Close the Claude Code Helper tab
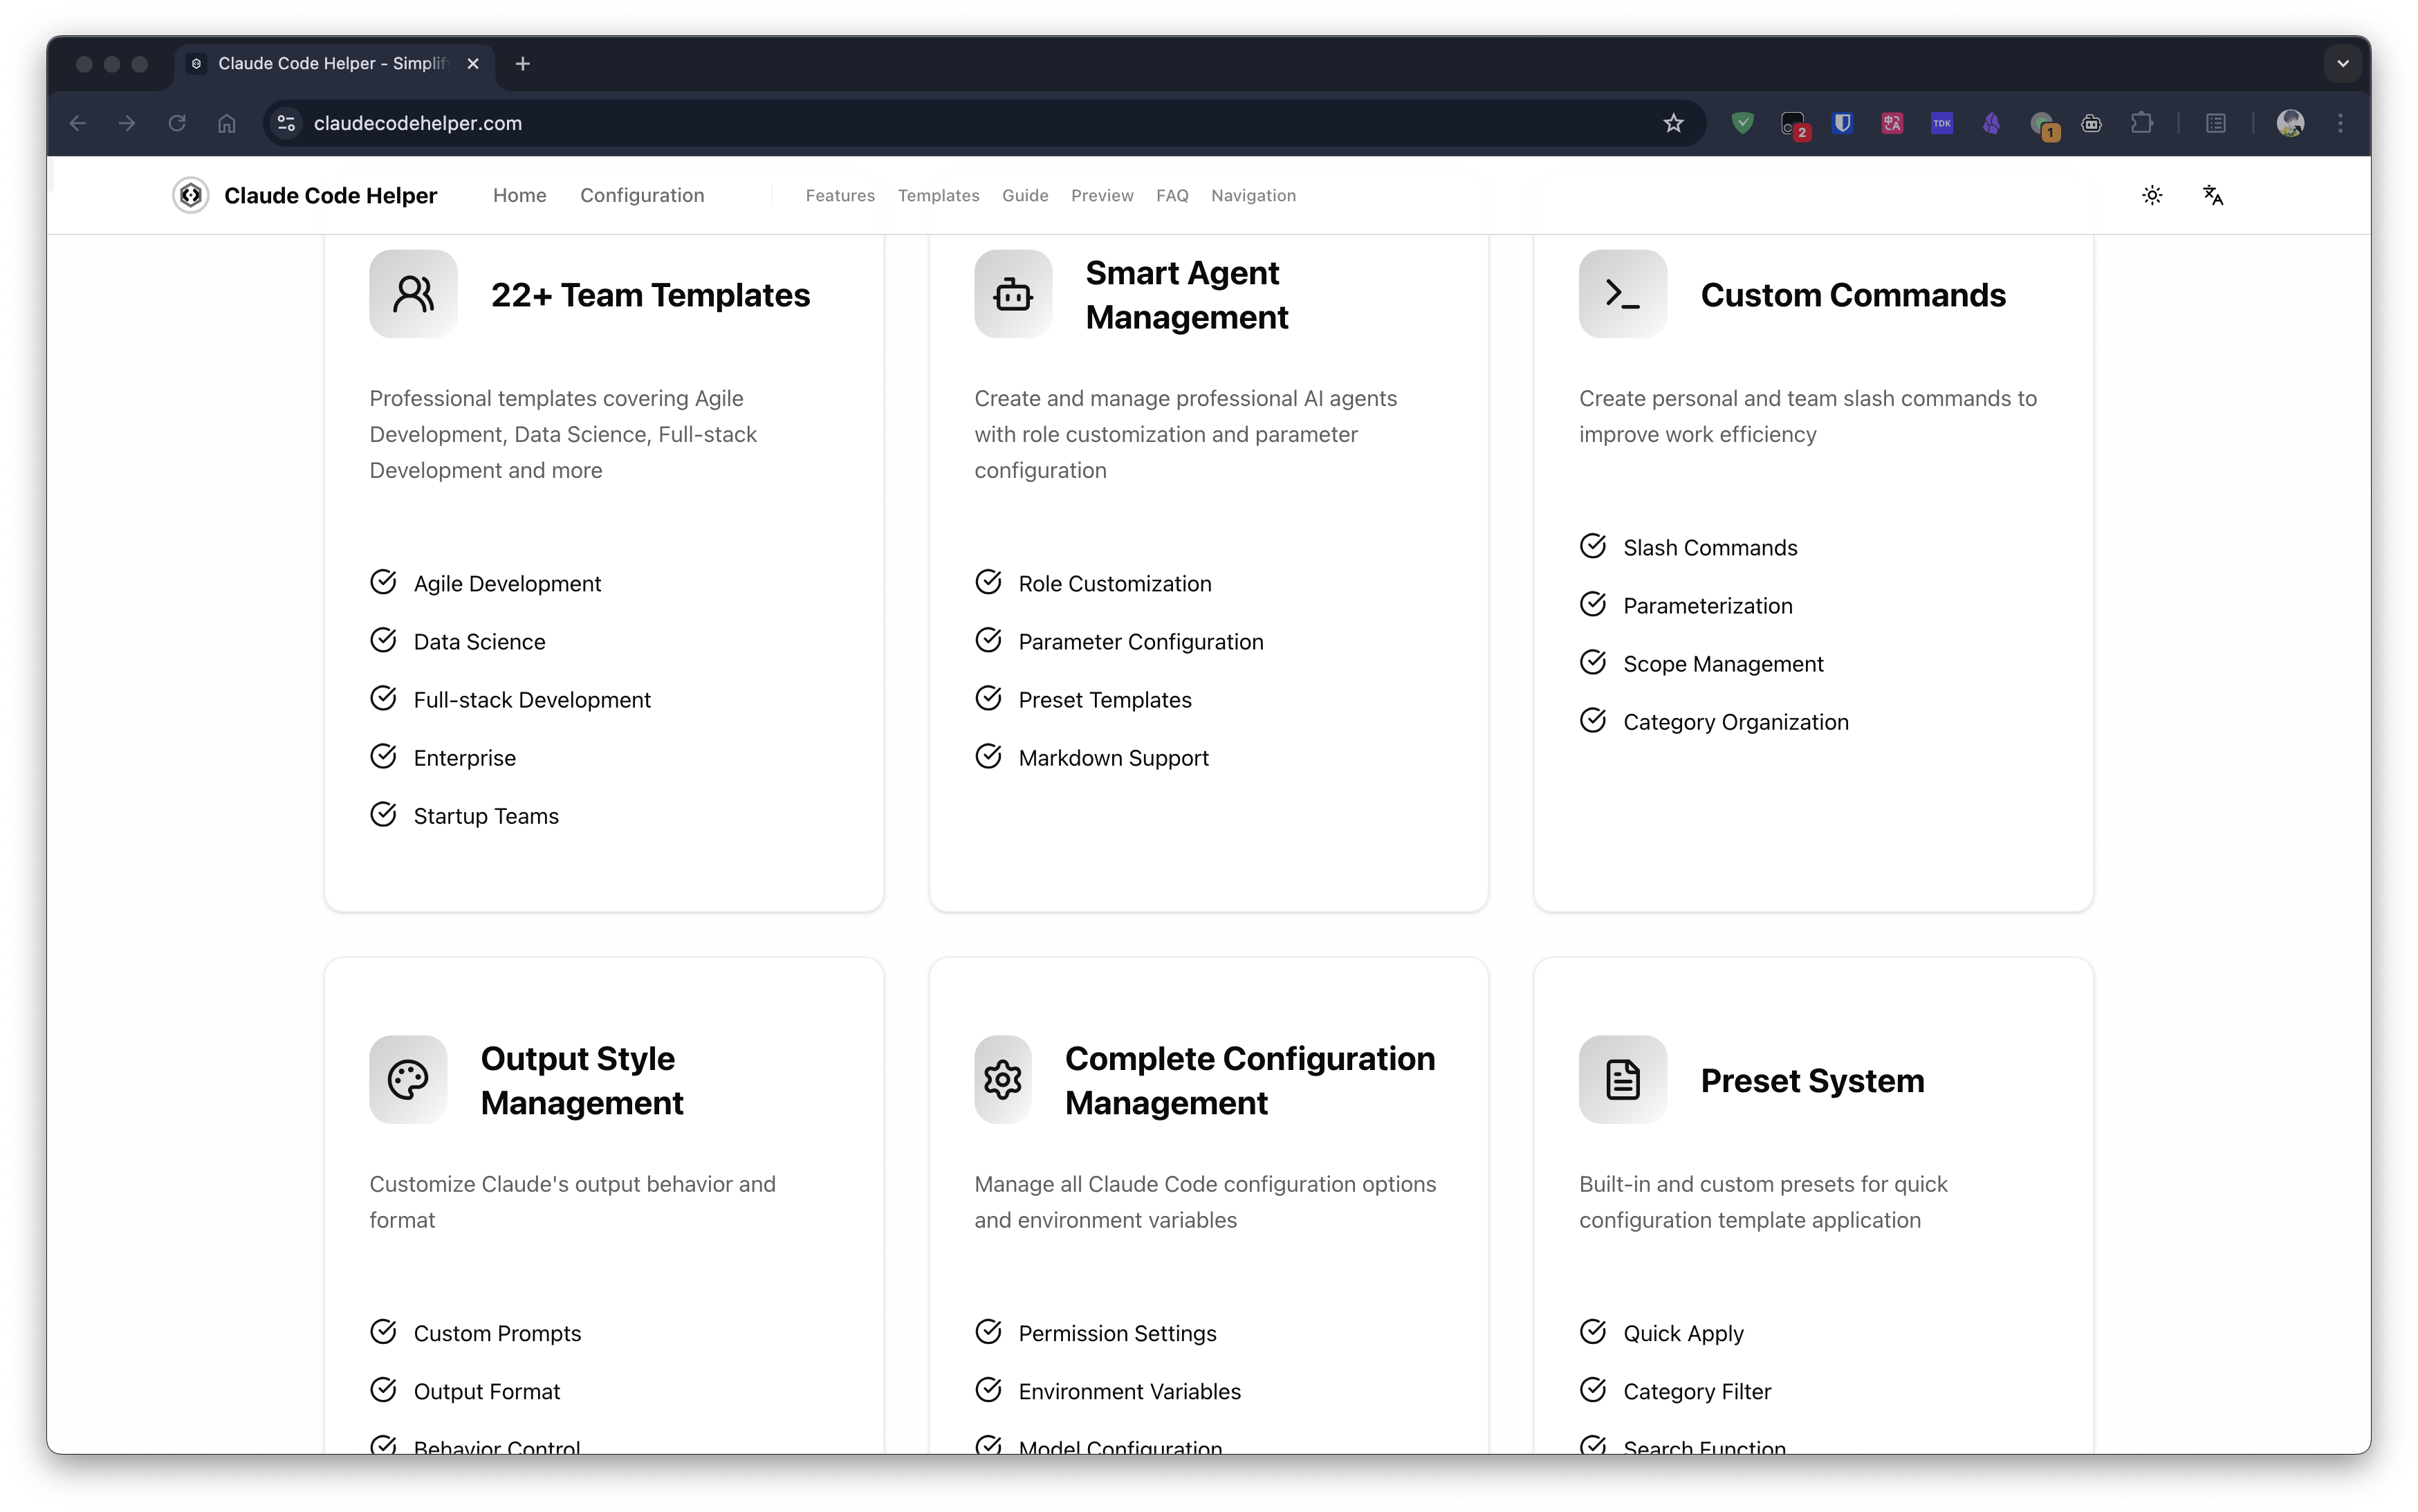The image size is (2418, 1512). [473, 63]
